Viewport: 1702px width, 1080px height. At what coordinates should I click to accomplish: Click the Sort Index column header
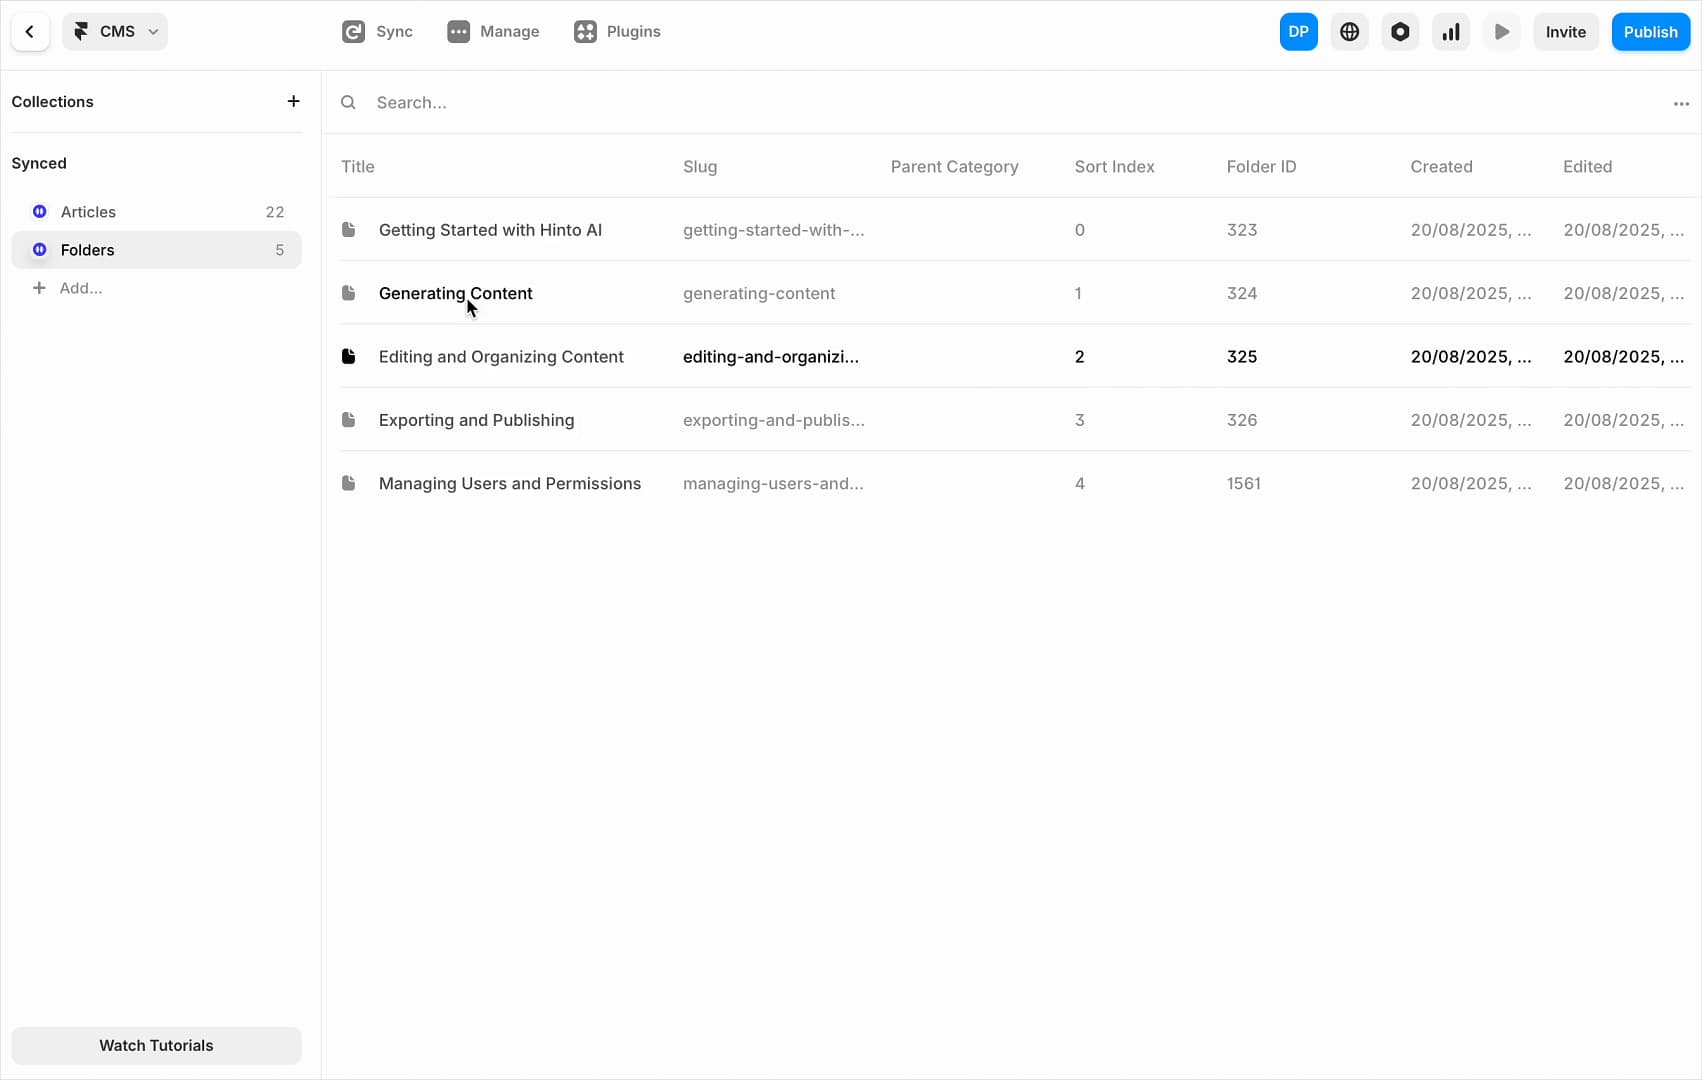click(x=1114, y=167)
